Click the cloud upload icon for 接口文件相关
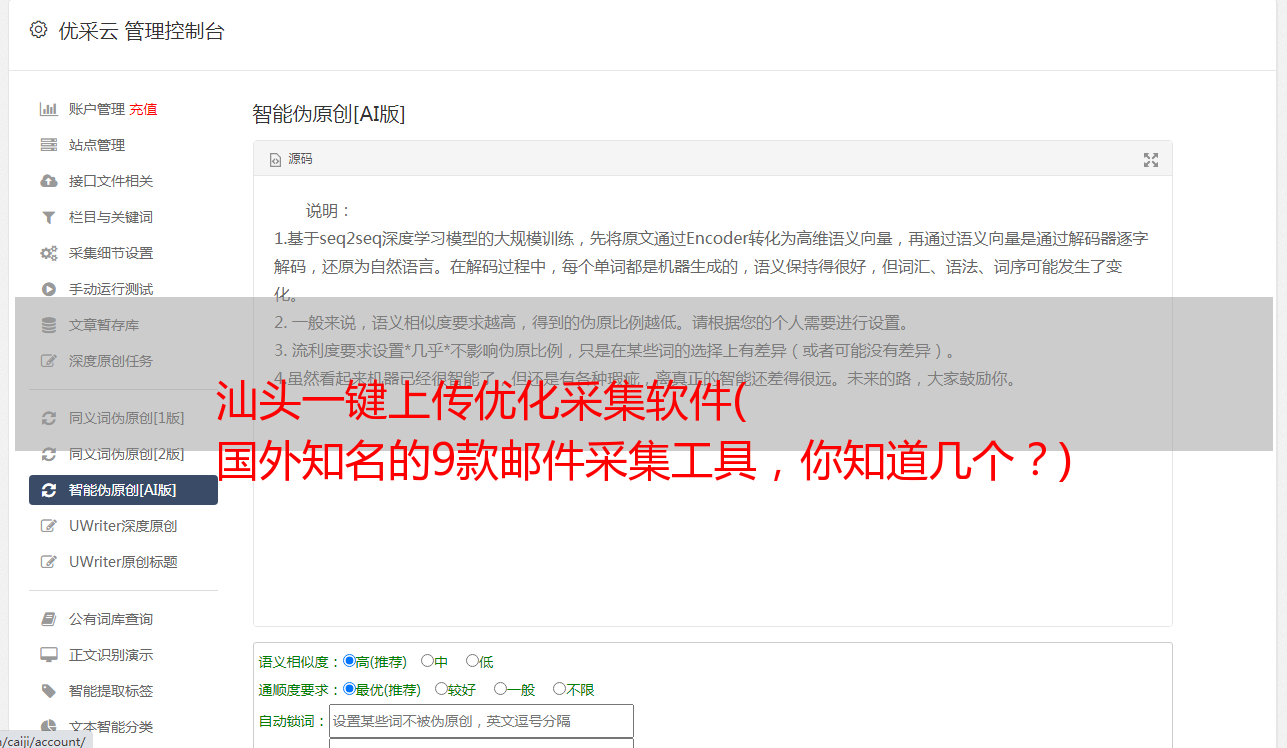 click(x=48, y=181)
